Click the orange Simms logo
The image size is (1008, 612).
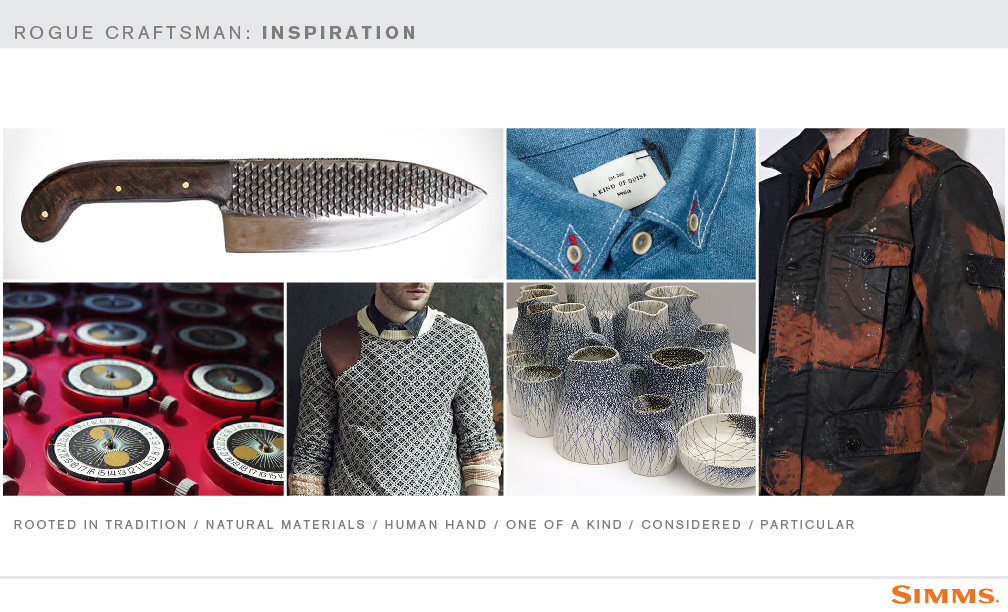point(944,595)
